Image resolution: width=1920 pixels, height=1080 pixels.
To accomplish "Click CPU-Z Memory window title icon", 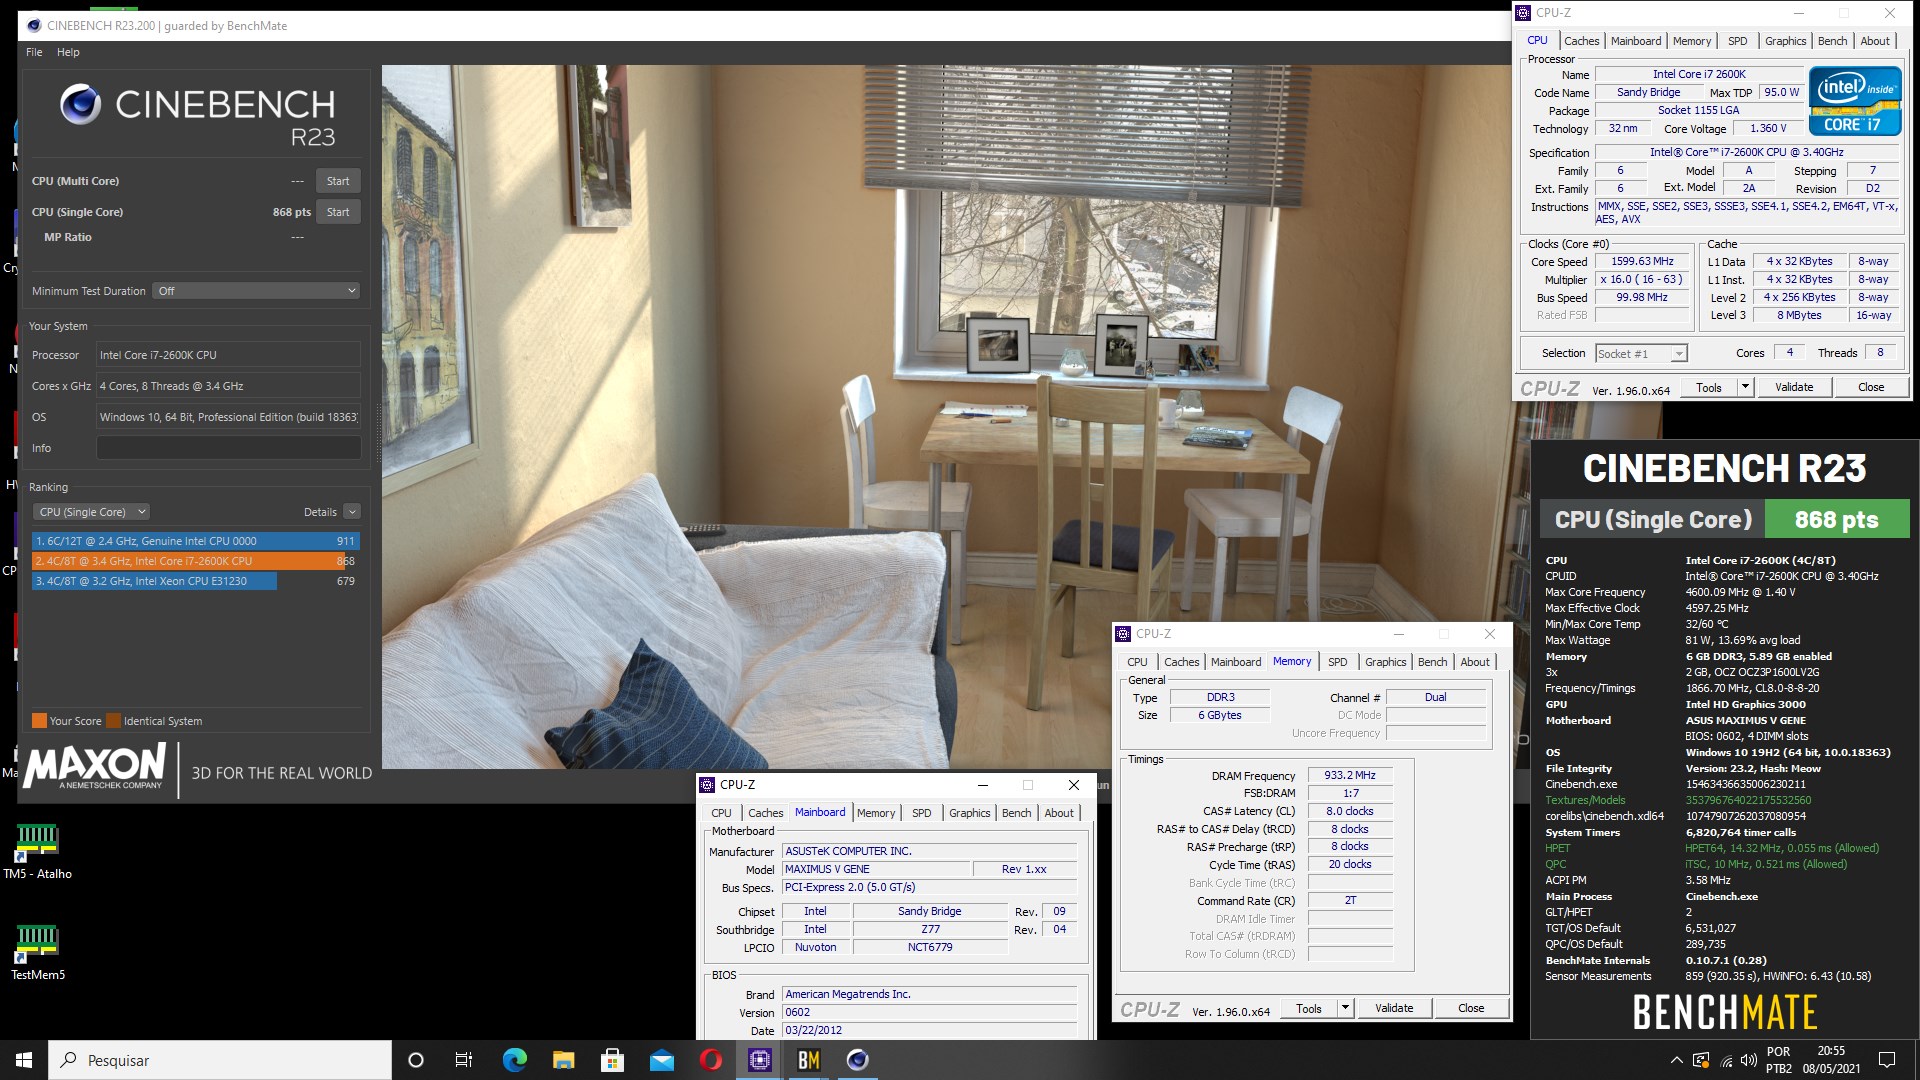I will point(1123,634).
